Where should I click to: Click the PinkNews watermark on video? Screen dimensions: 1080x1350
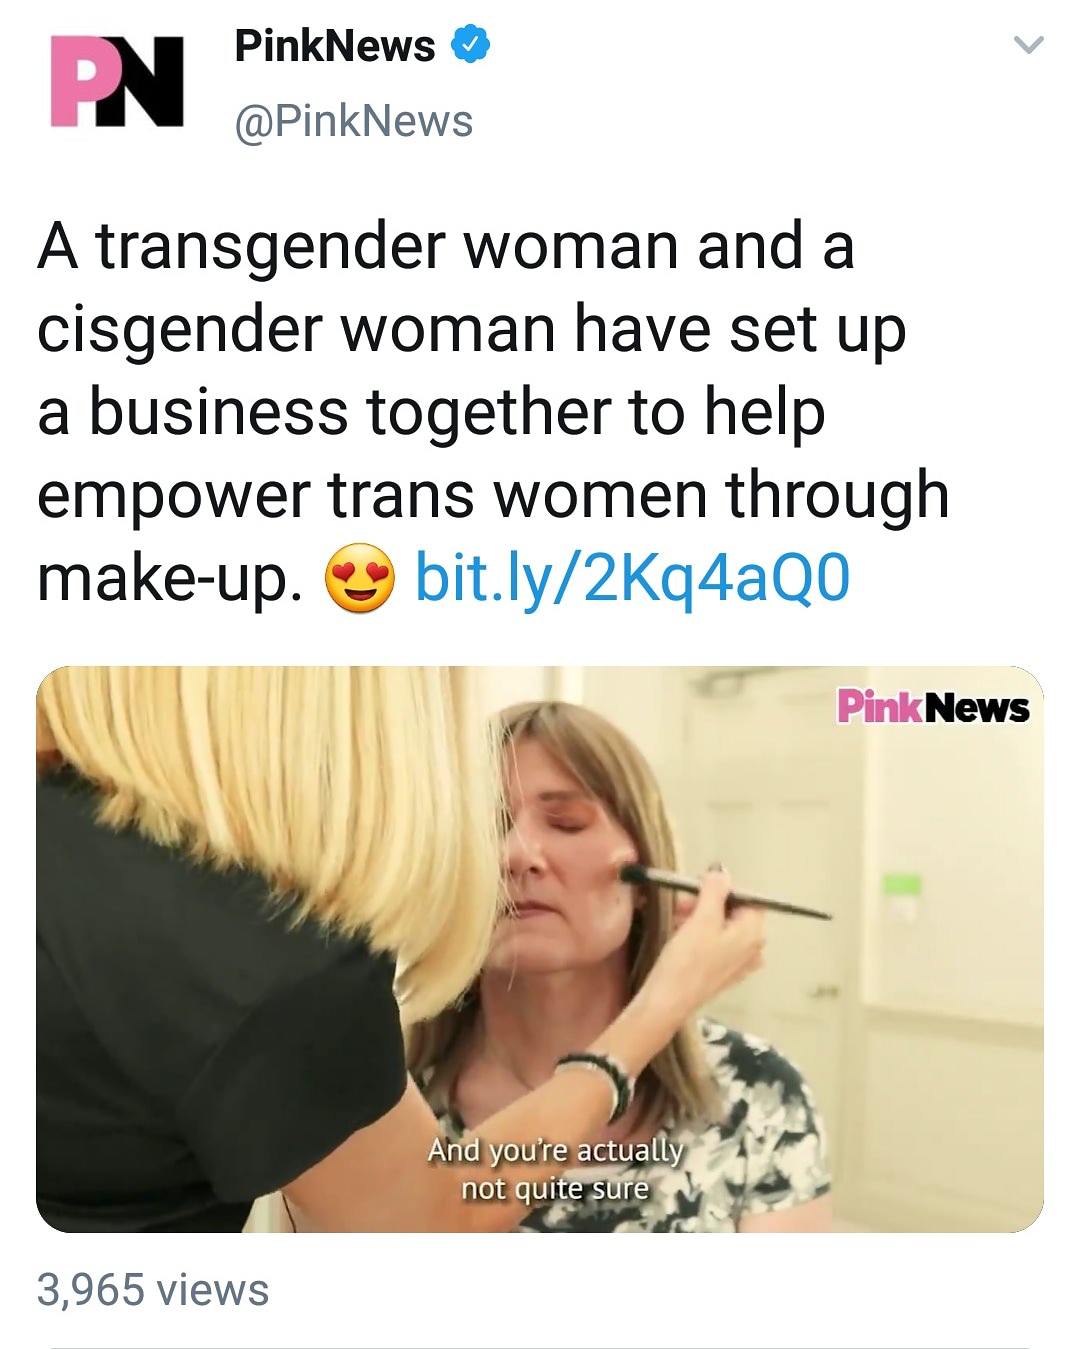tap(932, 707)
